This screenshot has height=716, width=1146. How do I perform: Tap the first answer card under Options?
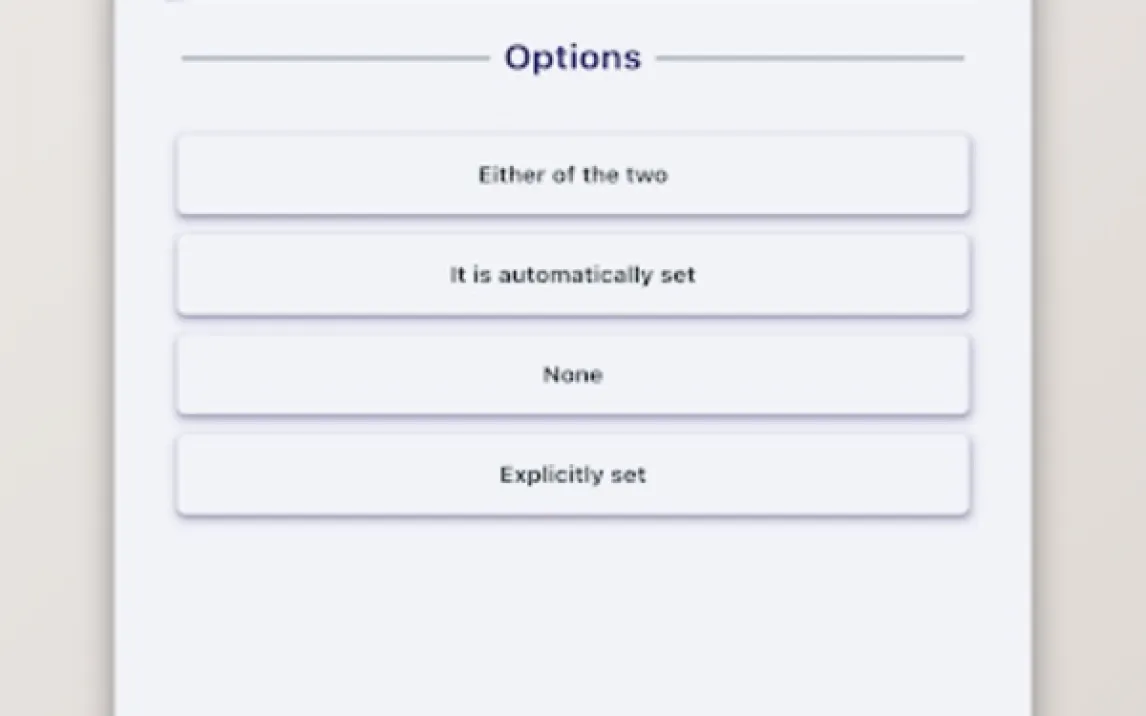coord(572,175)
